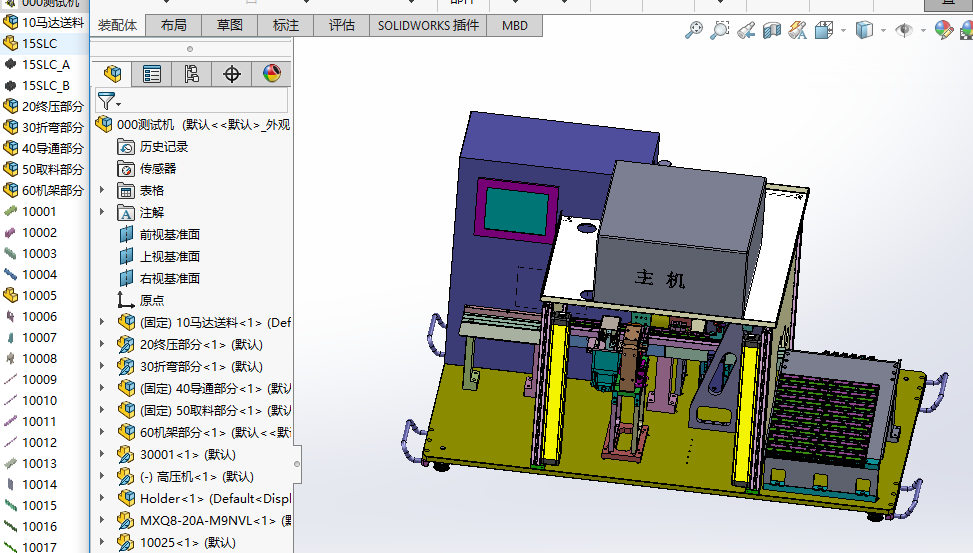This screenshot has height=553, width=973.
Task: Select the 前视基准面 plane in tree
Action: pyautogui.click(x=169, y=234)
